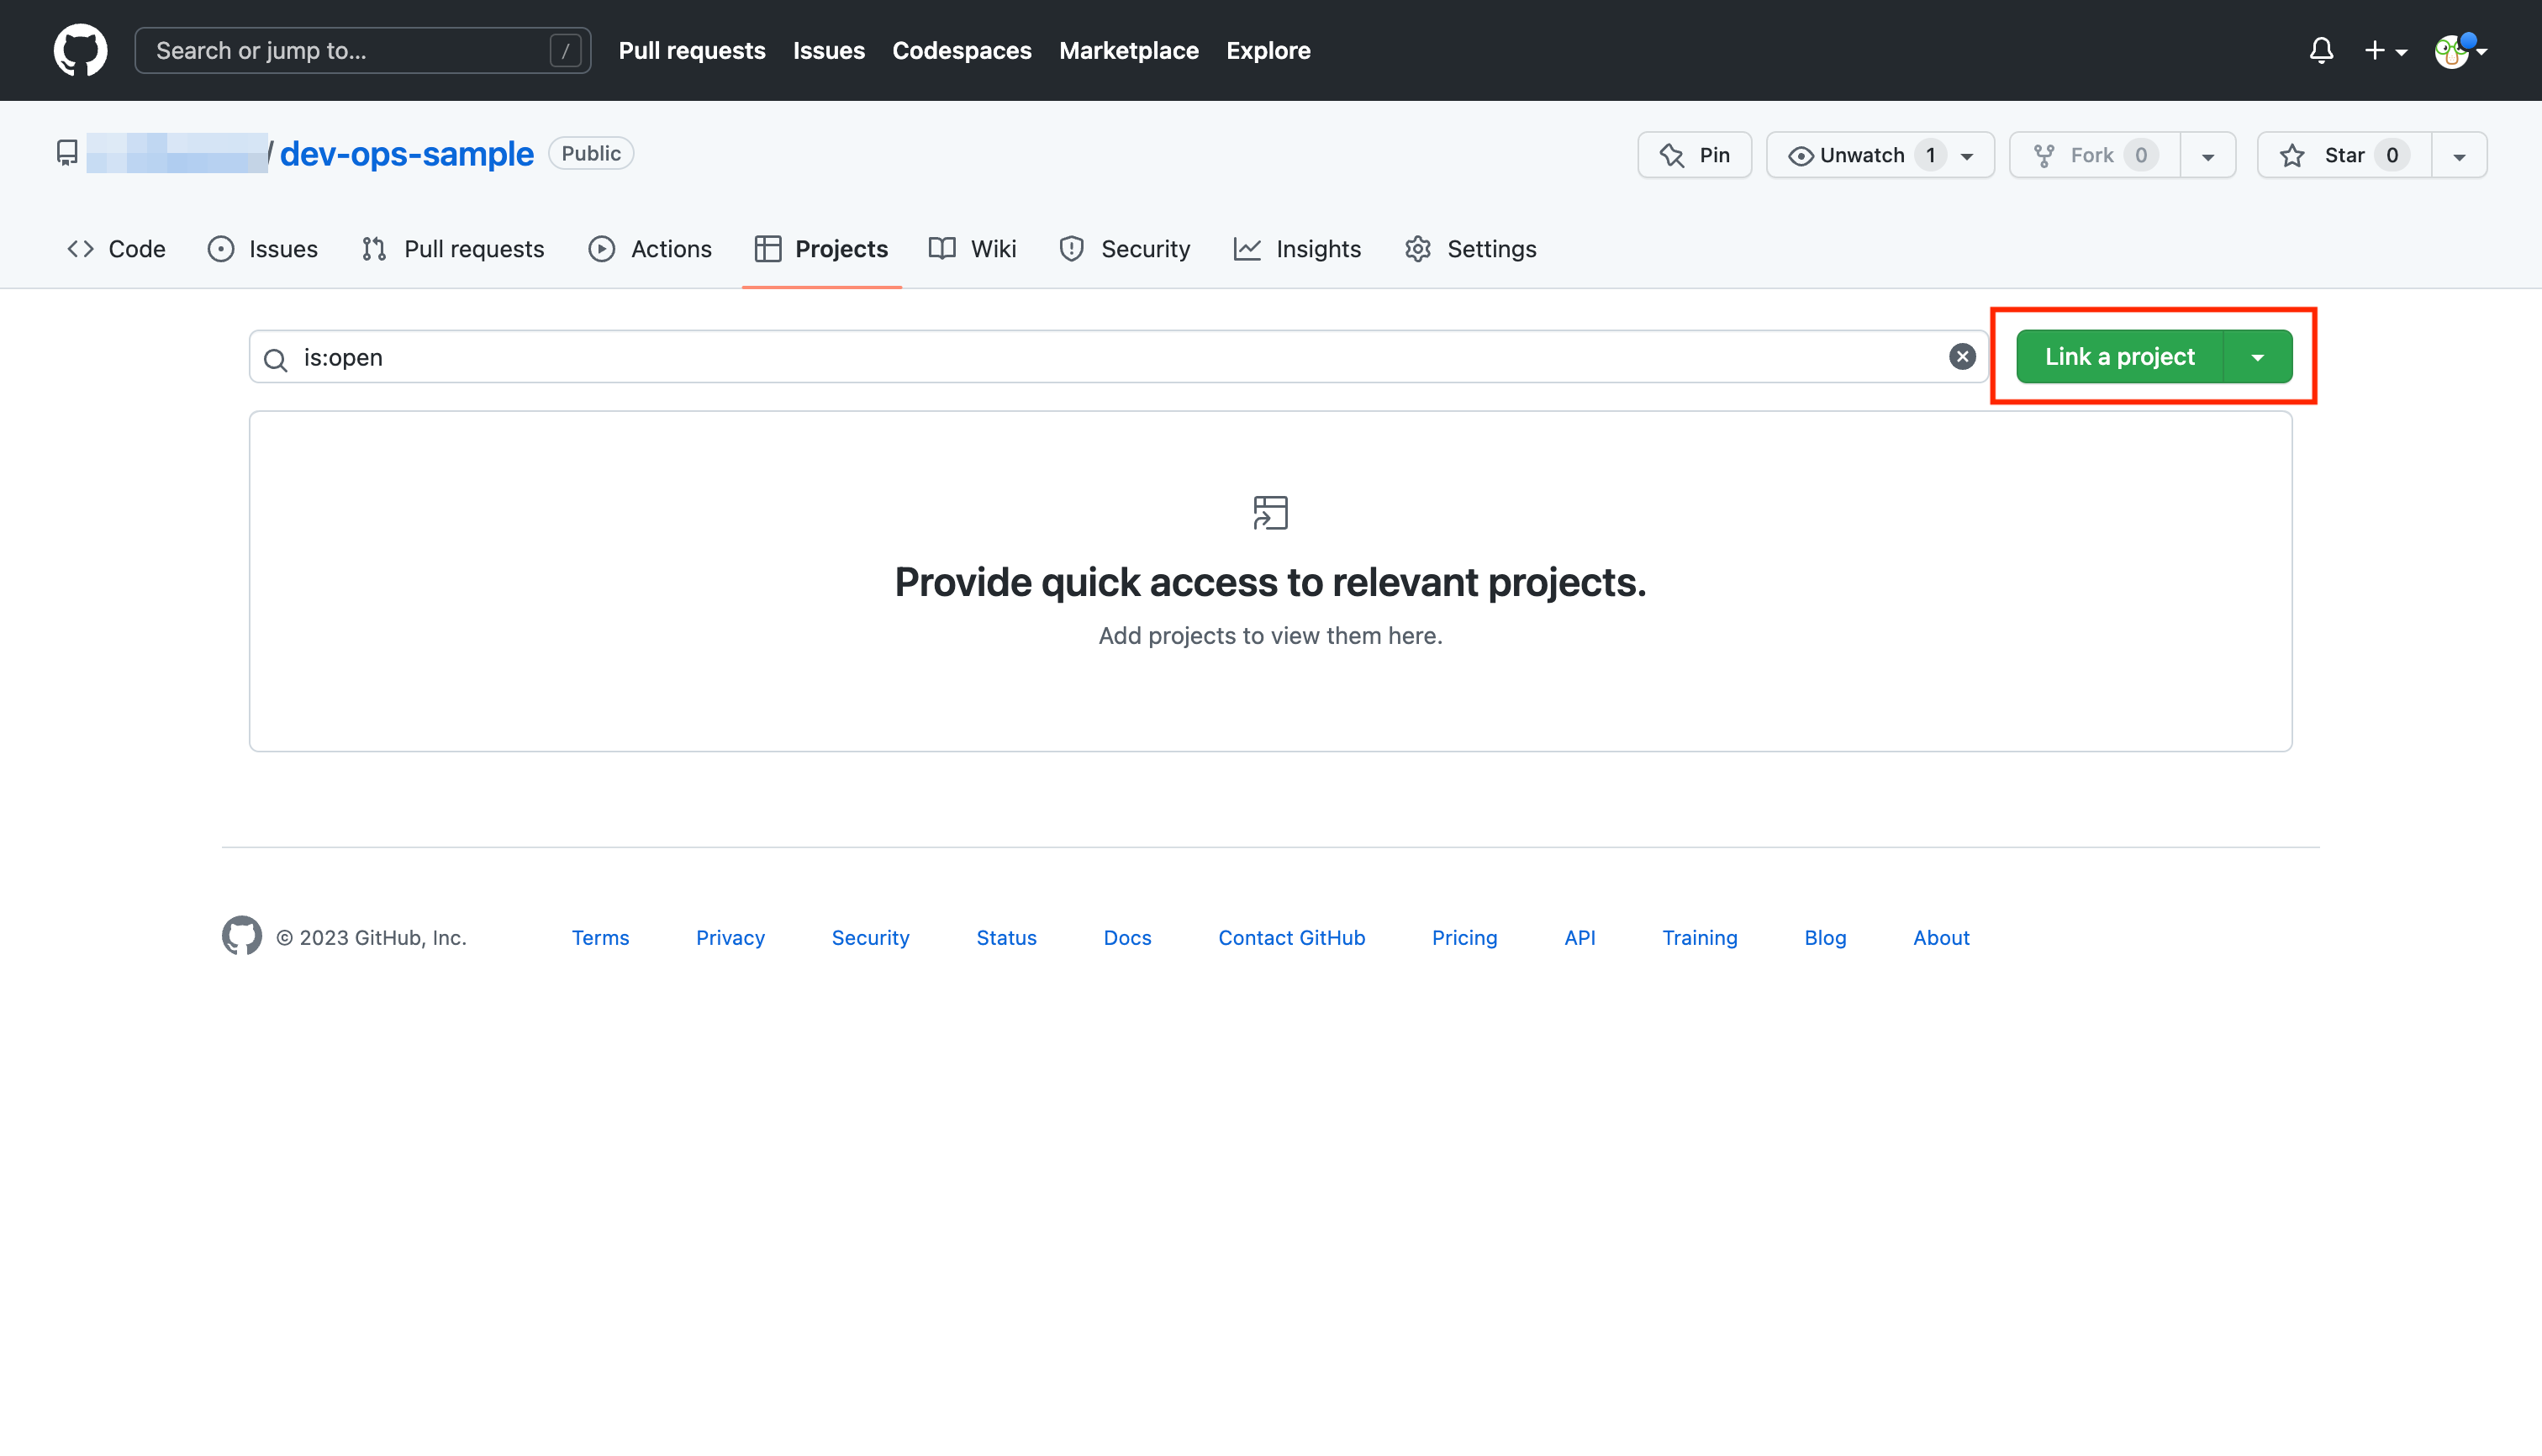Focus the Search or jump to field
Image resolution: width=2542 pixels, height=1456 pixels.
350,50
